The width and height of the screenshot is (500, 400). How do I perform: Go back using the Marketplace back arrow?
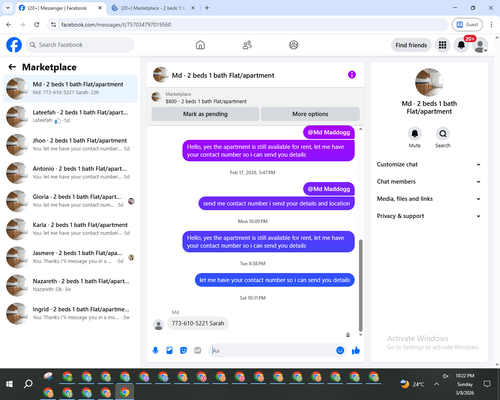[12, 67]
